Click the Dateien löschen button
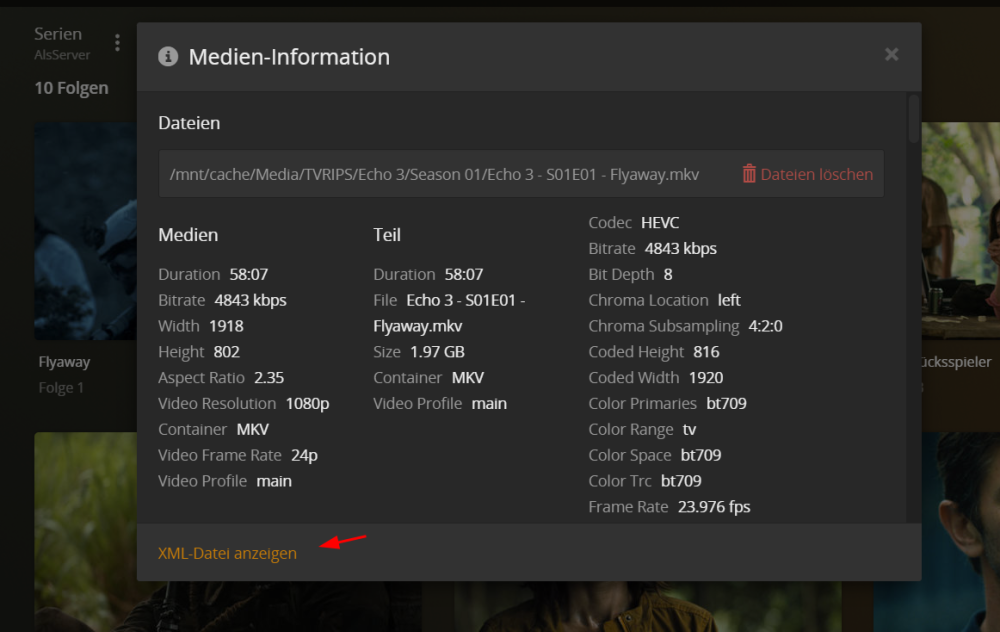This screenshot has width=1000, height=632. [x=807, y=174]
